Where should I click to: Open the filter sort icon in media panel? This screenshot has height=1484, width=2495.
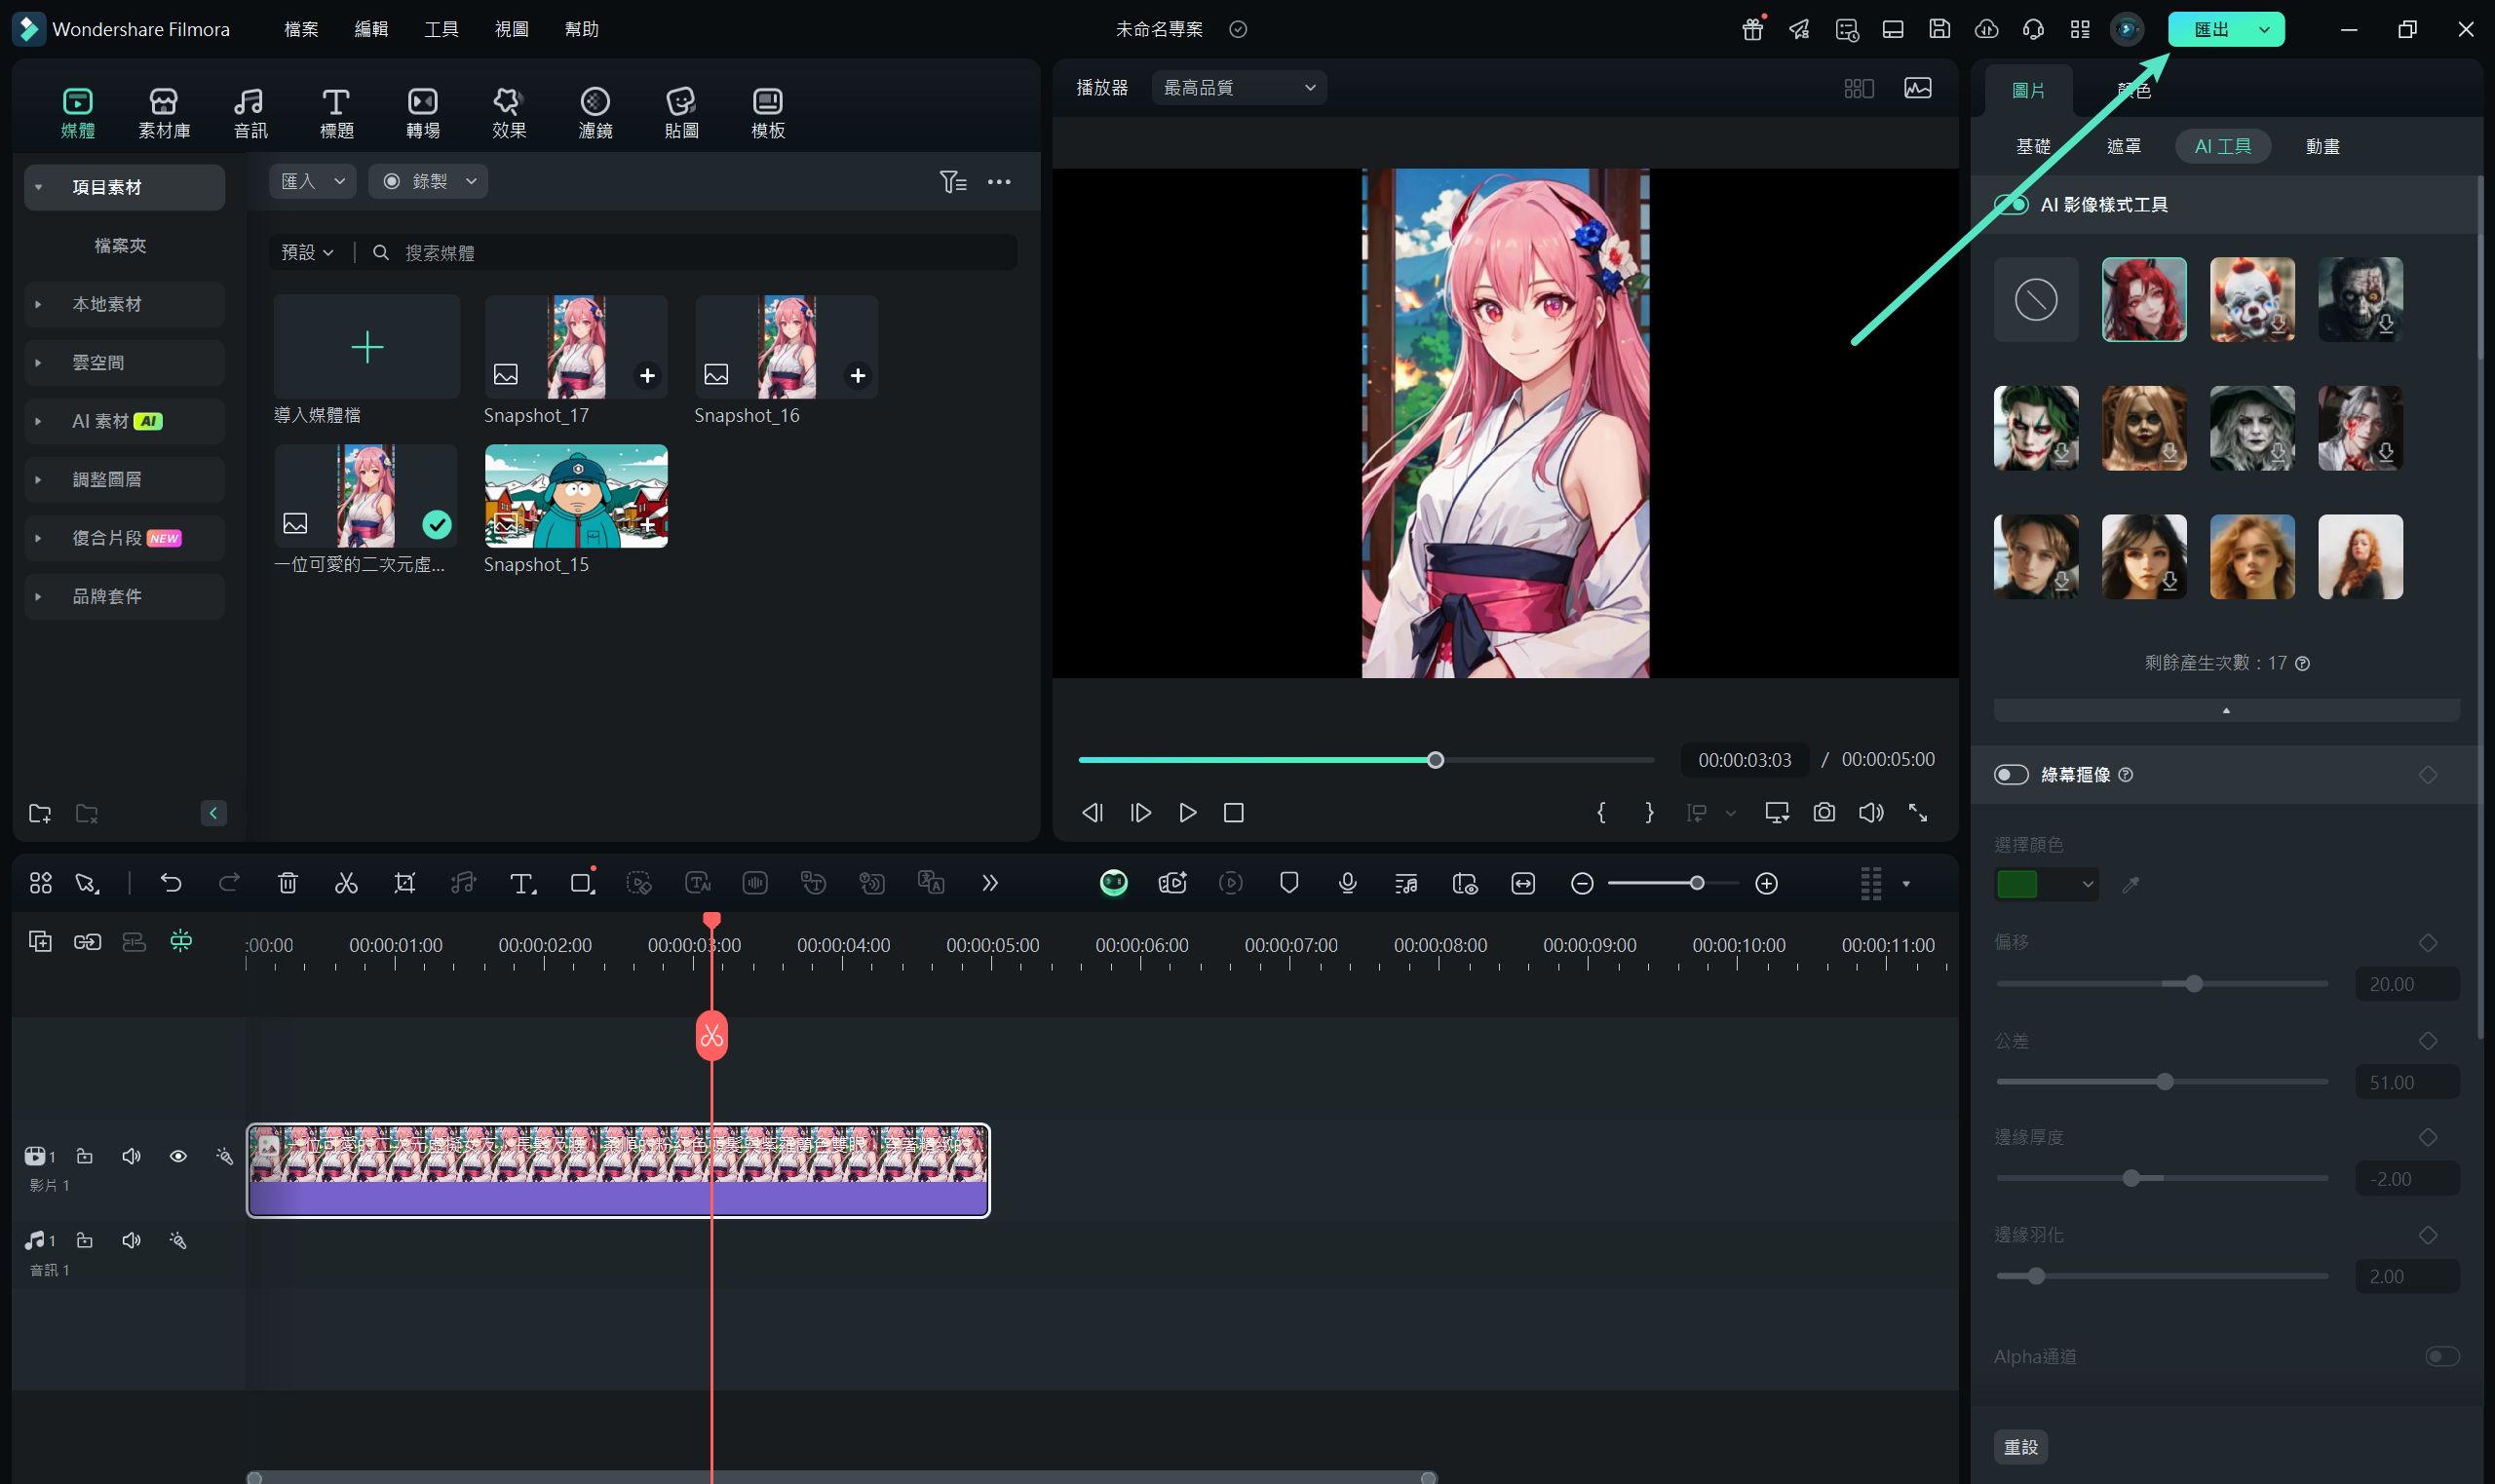tap(953, 181)
